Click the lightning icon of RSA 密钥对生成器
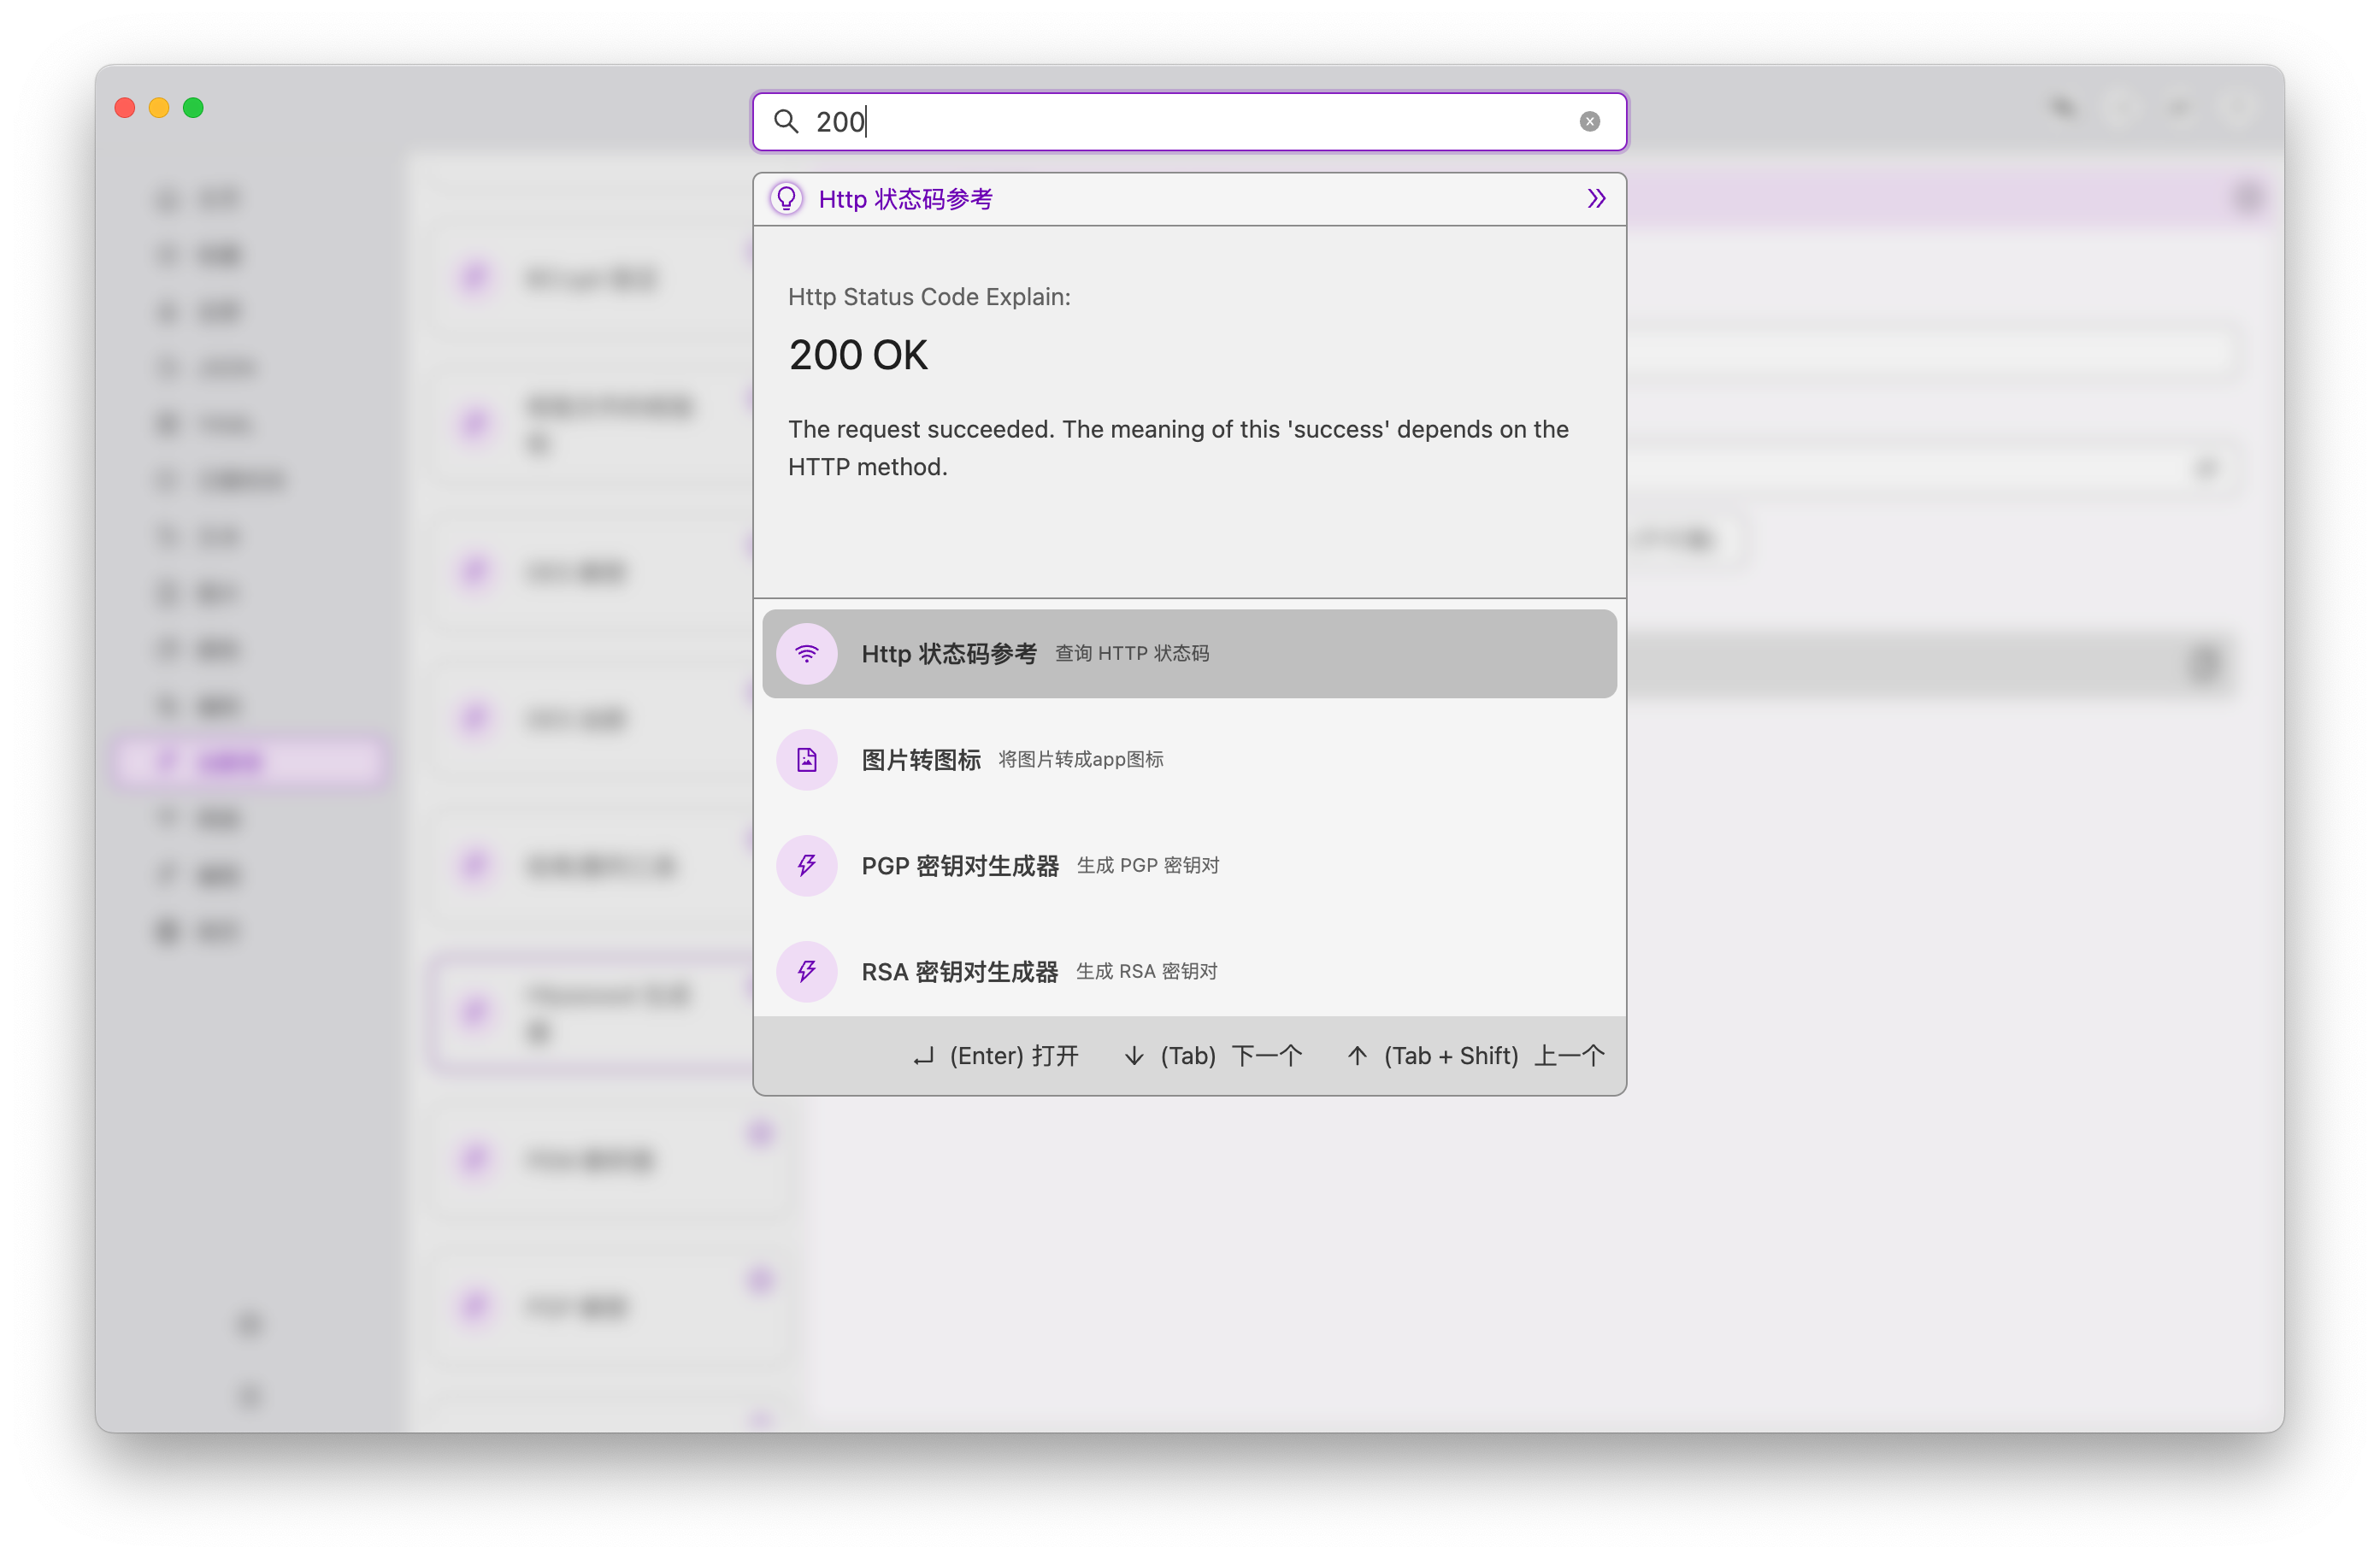Viewport: 2380px width, 1559px height. click(806, 971)
